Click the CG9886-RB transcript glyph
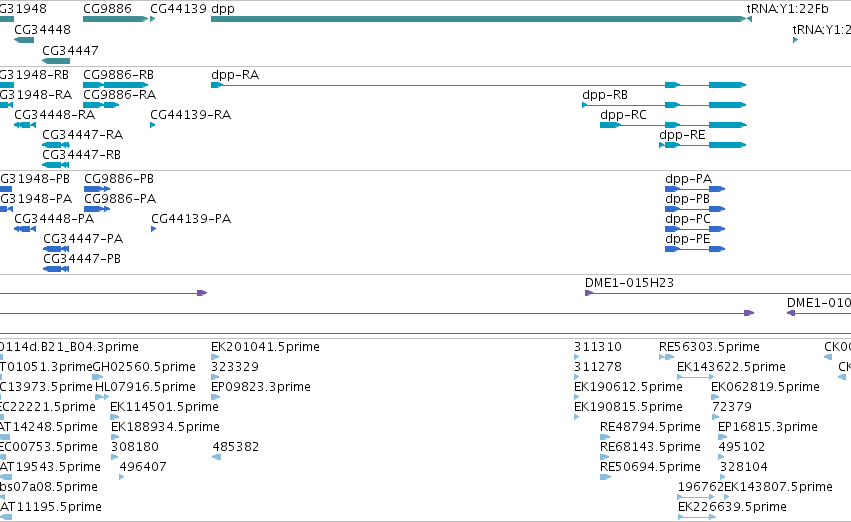Image resolution: width=851 pixels, height=522 pixels. [116, 85]
